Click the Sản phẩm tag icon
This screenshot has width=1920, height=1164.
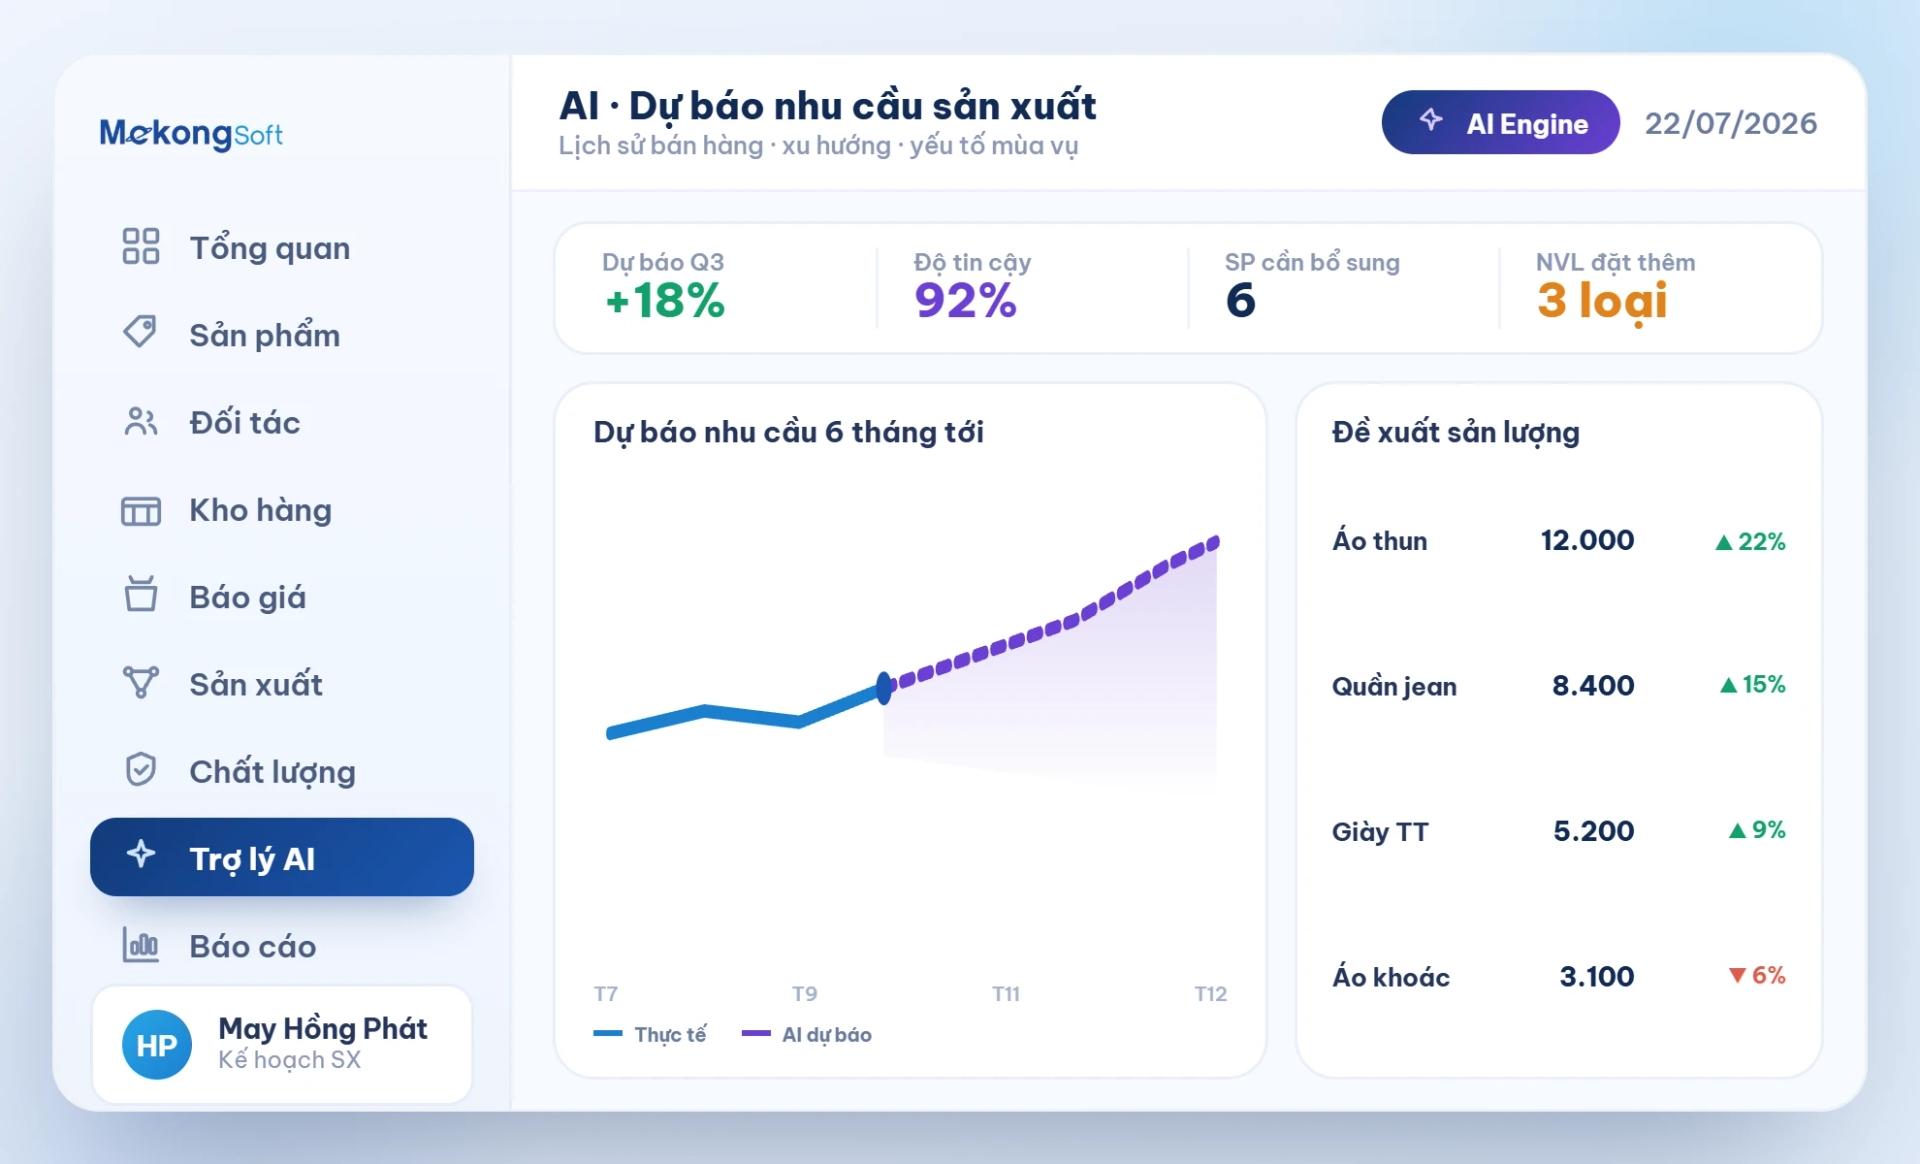click(140, 332)
